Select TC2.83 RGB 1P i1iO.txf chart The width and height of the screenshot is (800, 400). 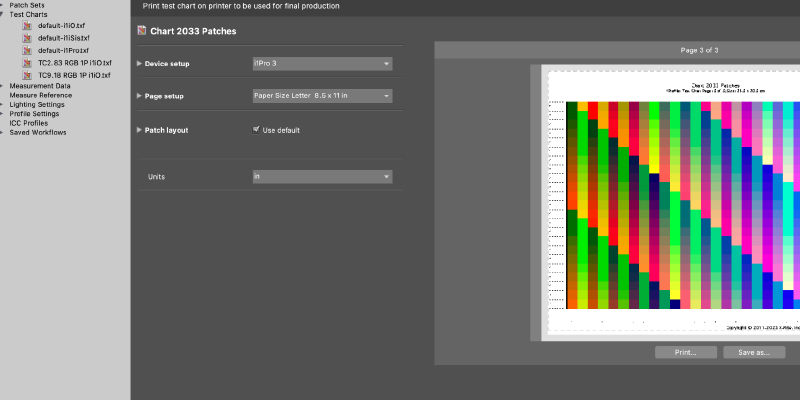pos(74,63)
